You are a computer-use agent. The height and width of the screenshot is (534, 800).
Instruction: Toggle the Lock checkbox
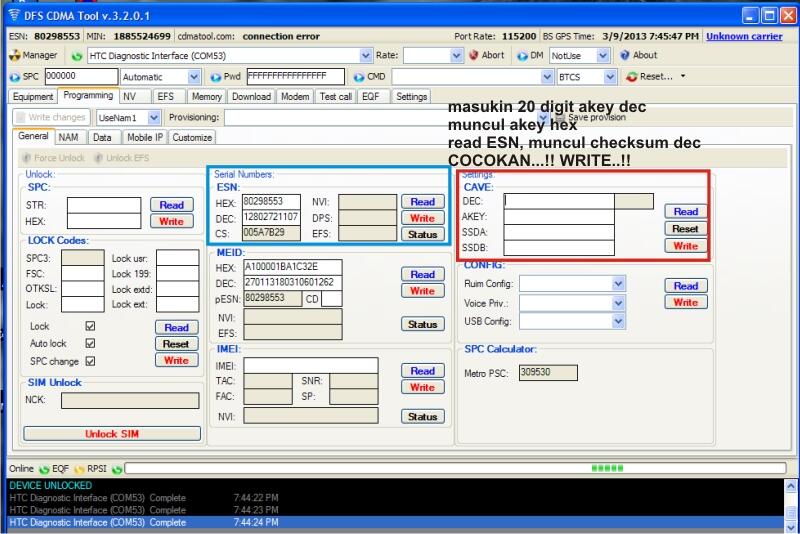coord(90,326)
